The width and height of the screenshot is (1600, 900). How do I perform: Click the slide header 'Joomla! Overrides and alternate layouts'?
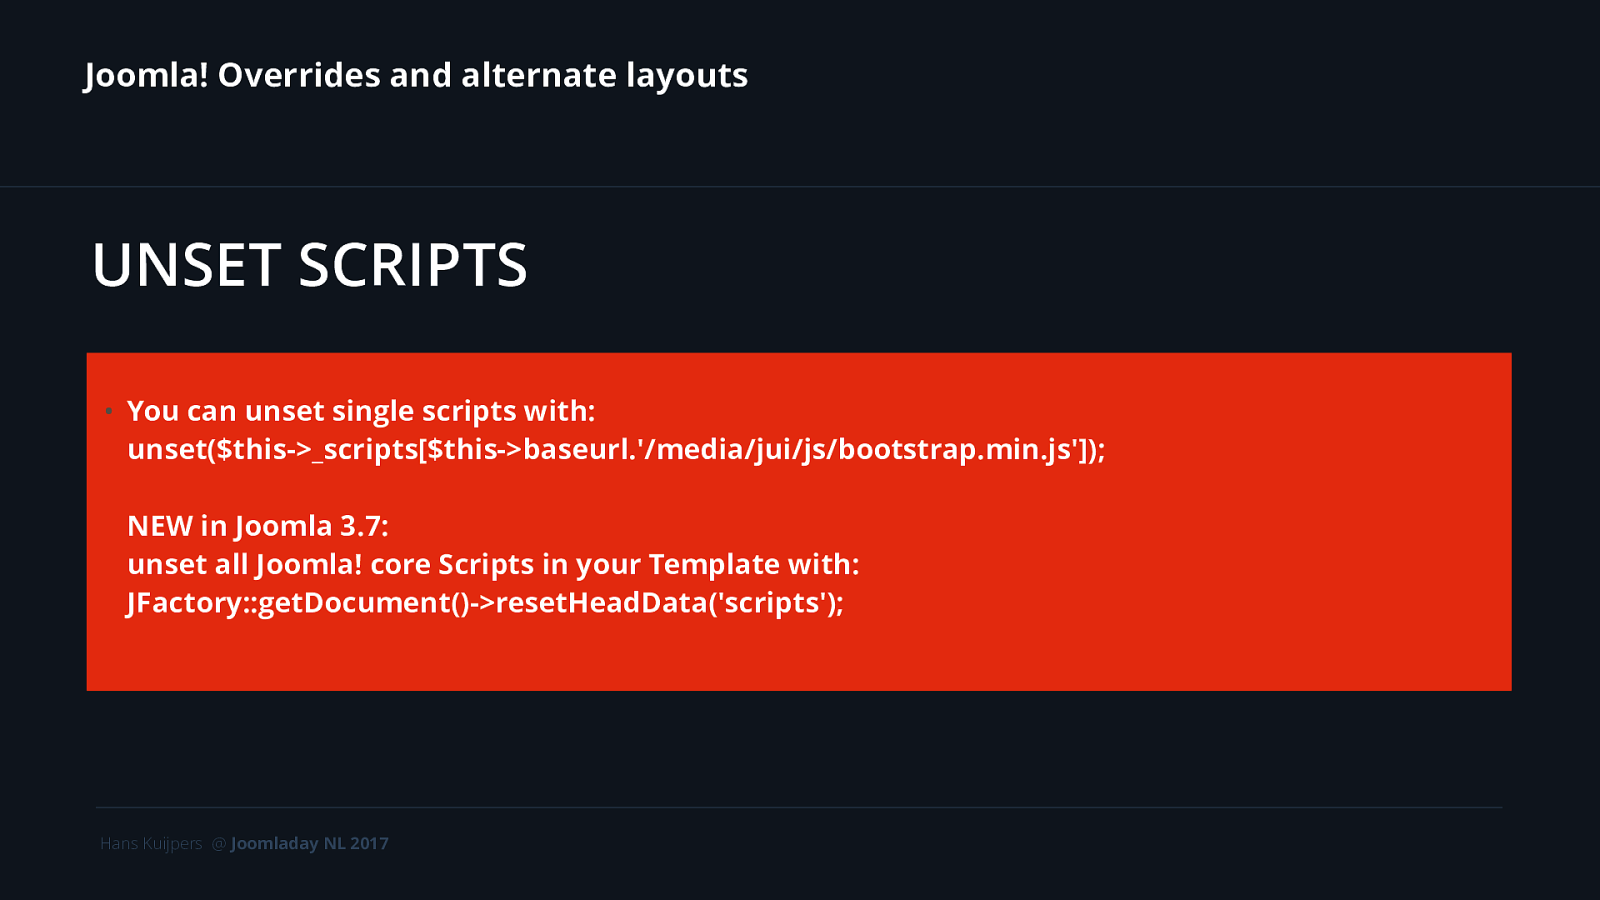416,76
